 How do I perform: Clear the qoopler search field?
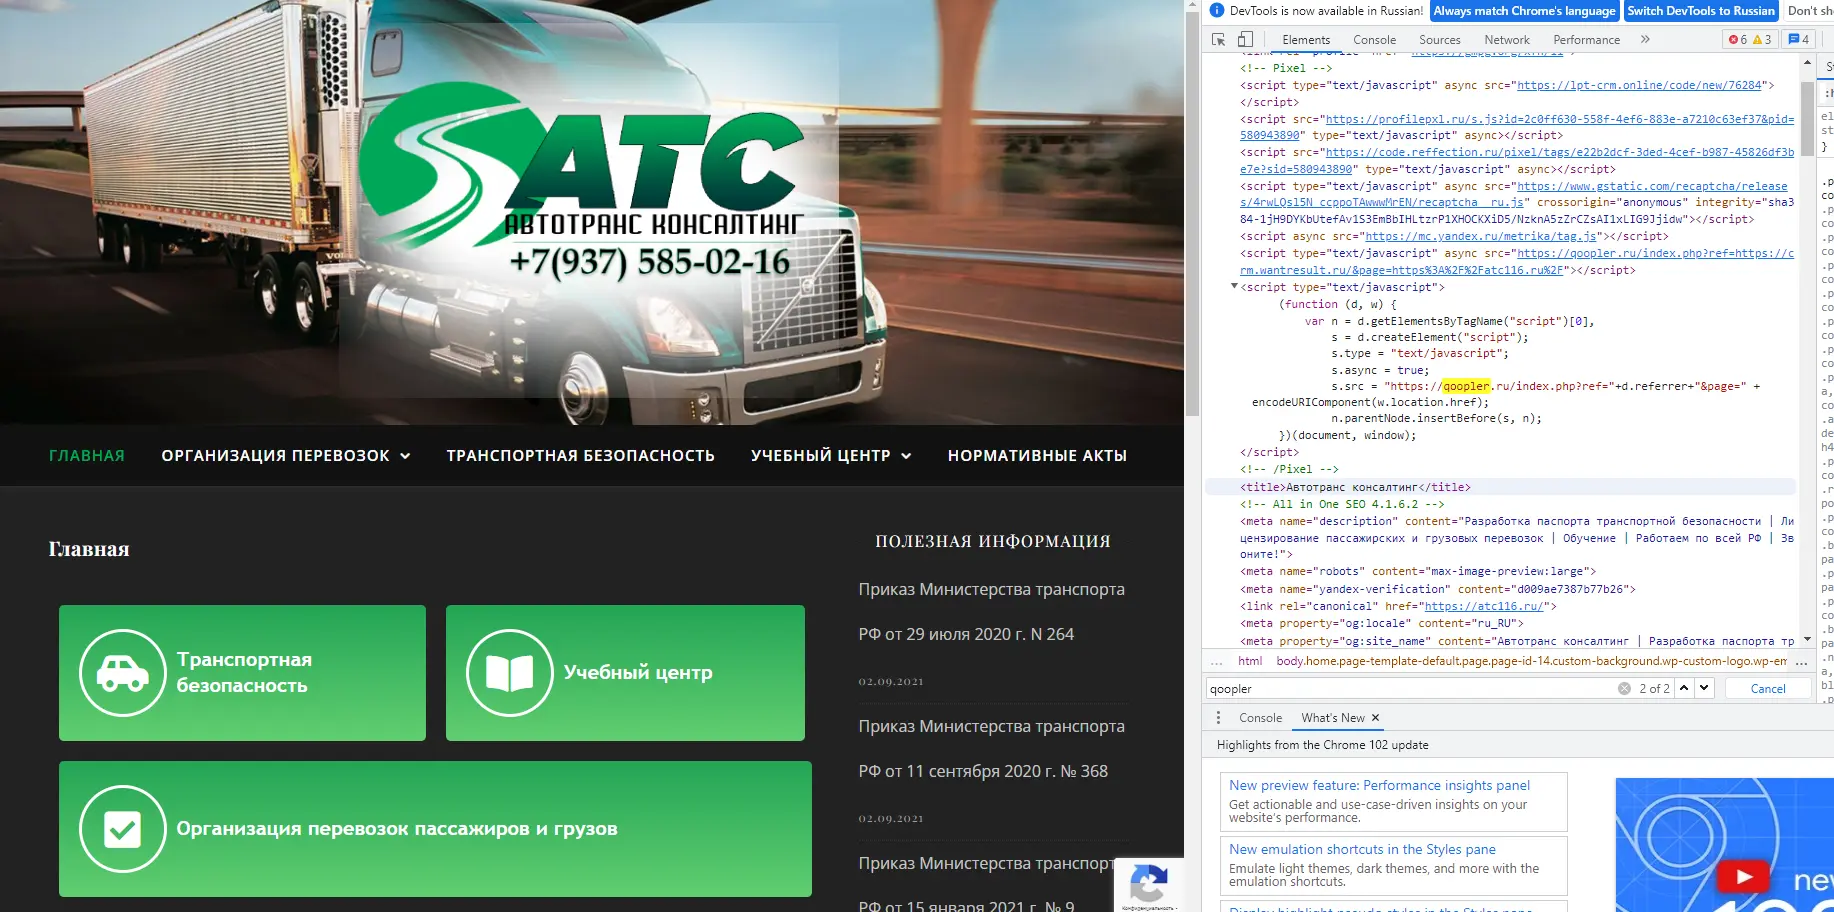[x=1624, y=688]
